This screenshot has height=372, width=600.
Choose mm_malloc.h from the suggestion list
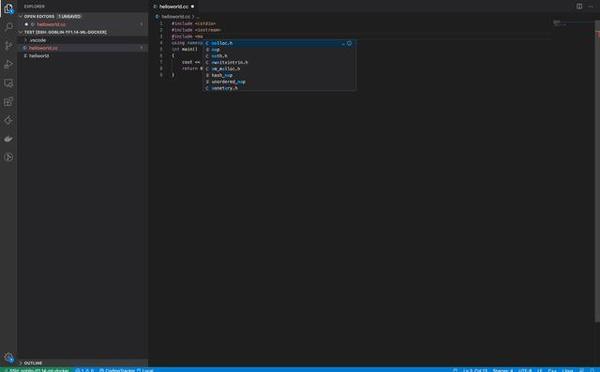coord(279,69)
